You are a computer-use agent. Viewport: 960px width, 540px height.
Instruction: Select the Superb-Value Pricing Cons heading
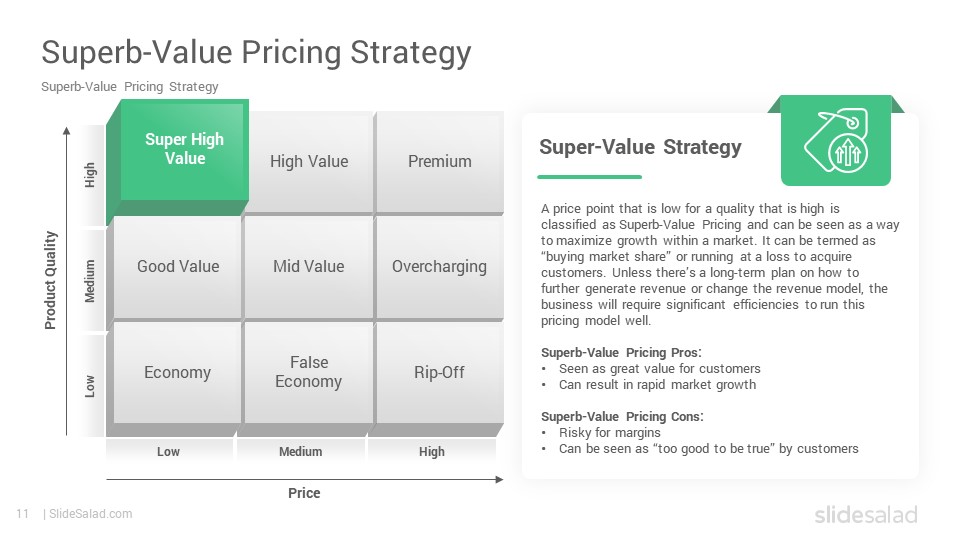622,417
